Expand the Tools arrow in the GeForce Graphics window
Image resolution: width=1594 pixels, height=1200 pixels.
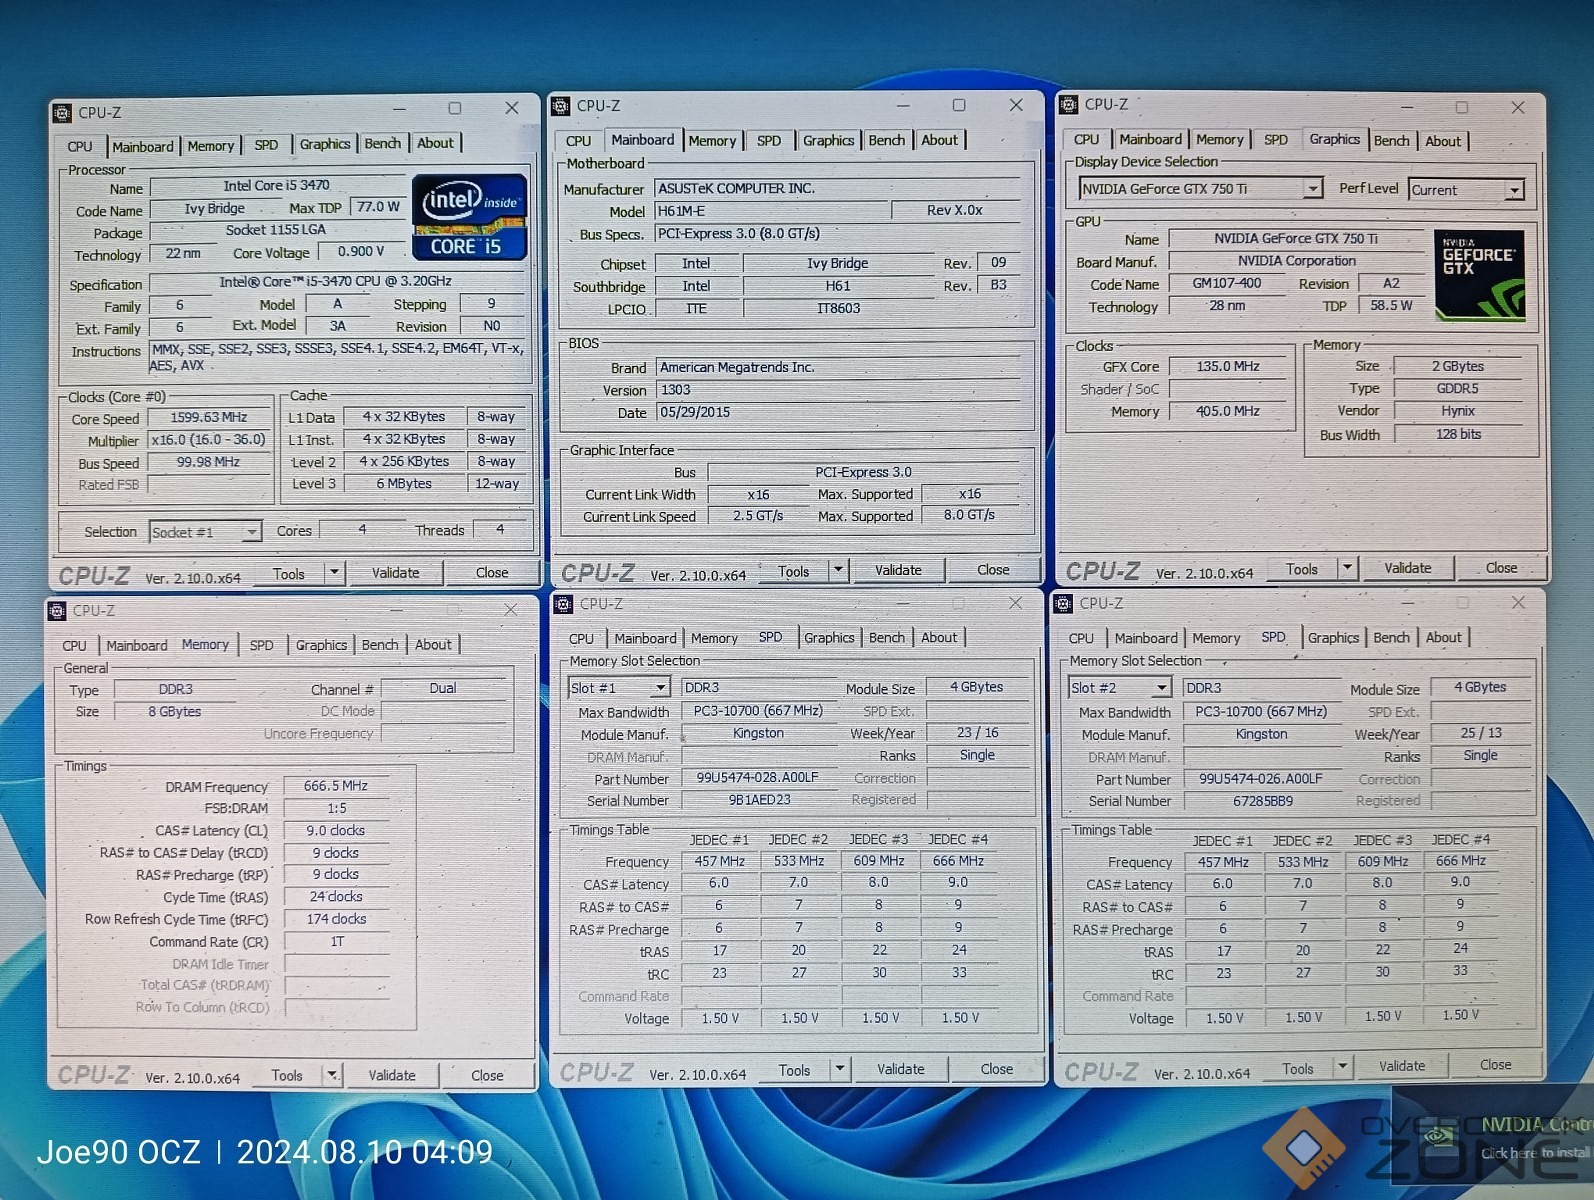[x=1347, y=568]
